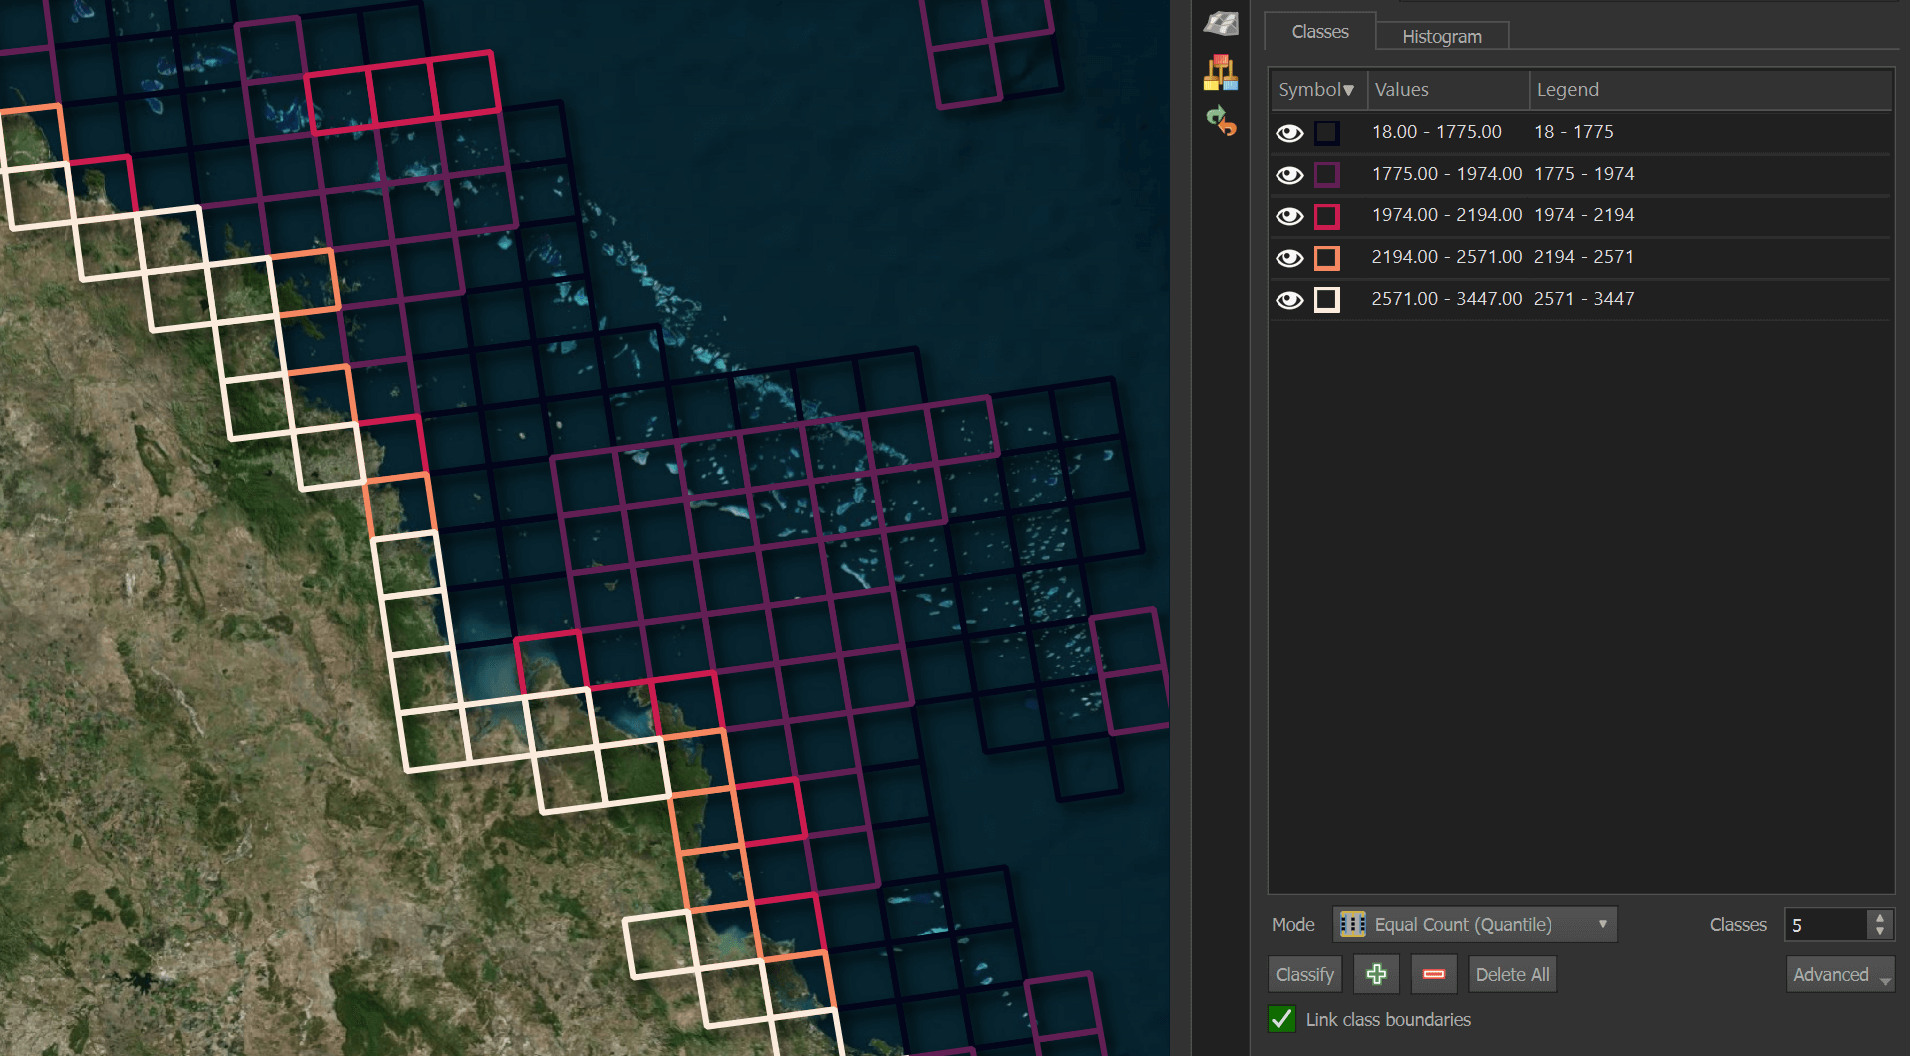Hide the 18 - 1775 class
The height and width of the screenshot is (1056, 1910).
point(1289,133)
